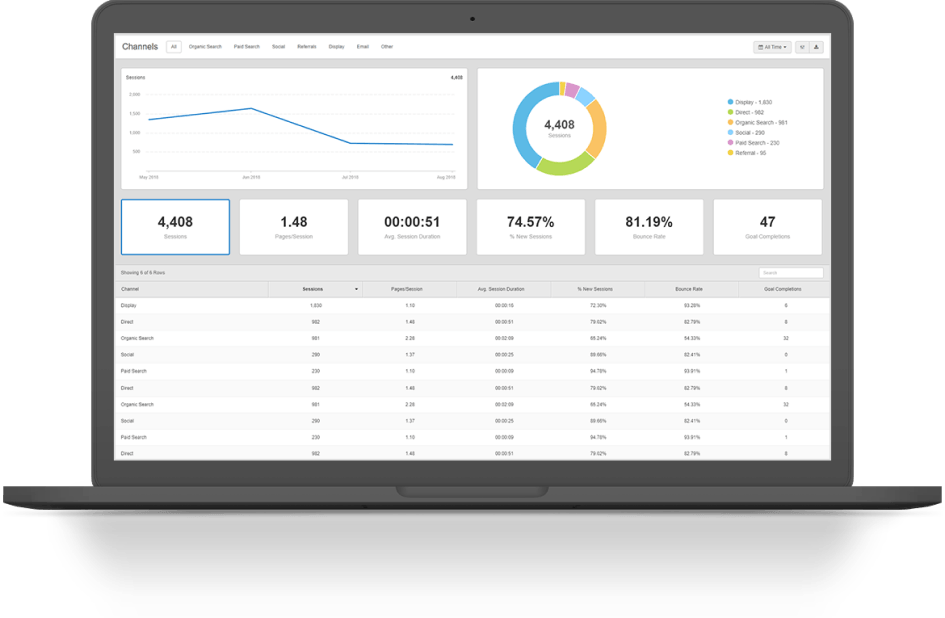Switch to the Email tab
945x618 pixels.
pos(362,46)
